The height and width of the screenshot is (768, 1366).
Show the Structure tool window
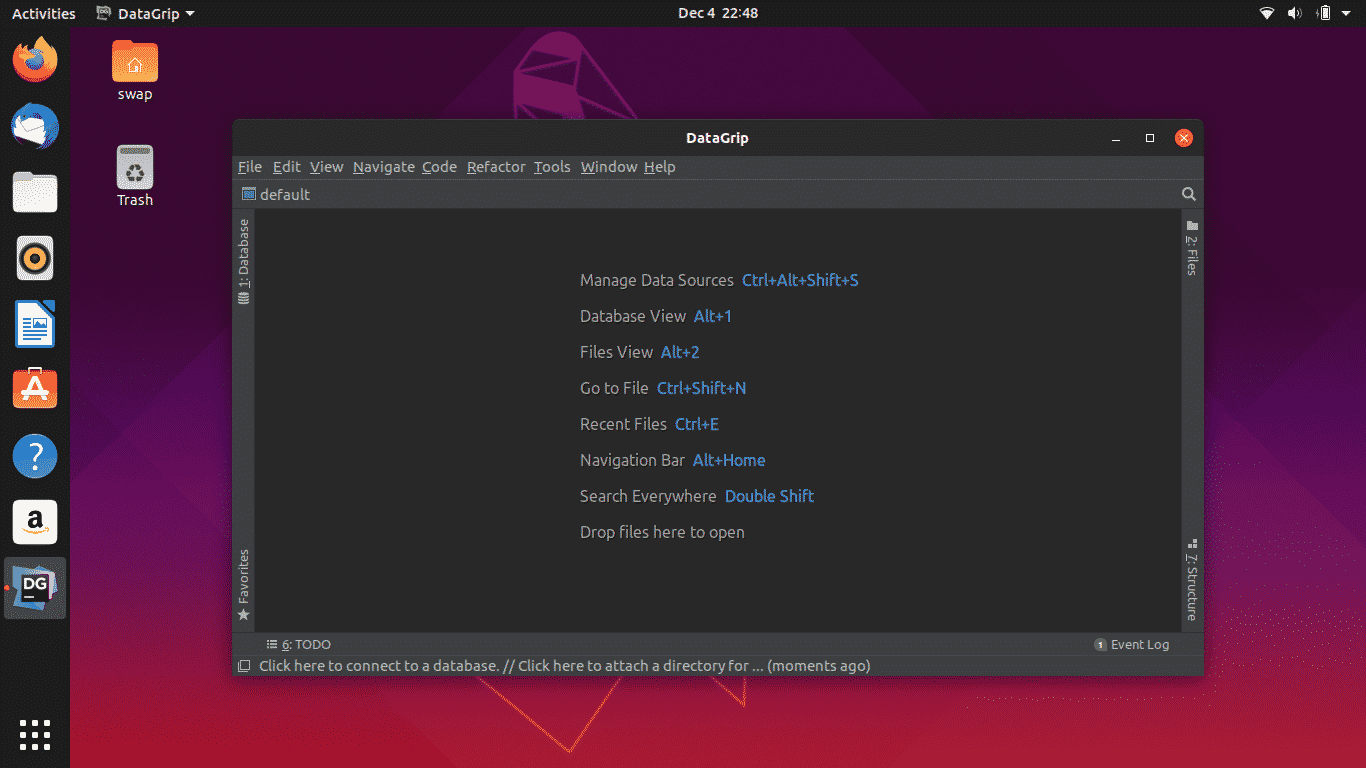pyautogui.click(x=1192, y=580)
